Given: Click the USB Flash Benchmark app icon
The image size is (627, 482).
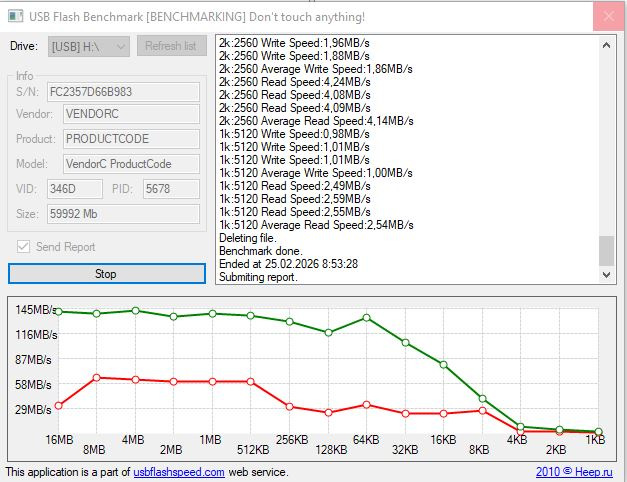Looking at the screenshot, I should (x=15, y=16).
